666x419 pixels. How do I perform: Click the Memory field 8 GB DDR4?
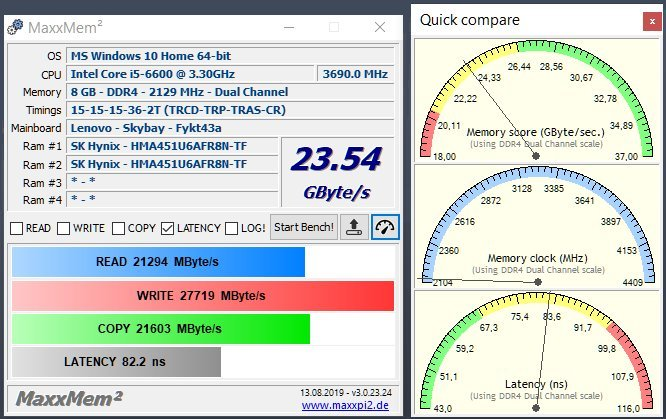230,92
